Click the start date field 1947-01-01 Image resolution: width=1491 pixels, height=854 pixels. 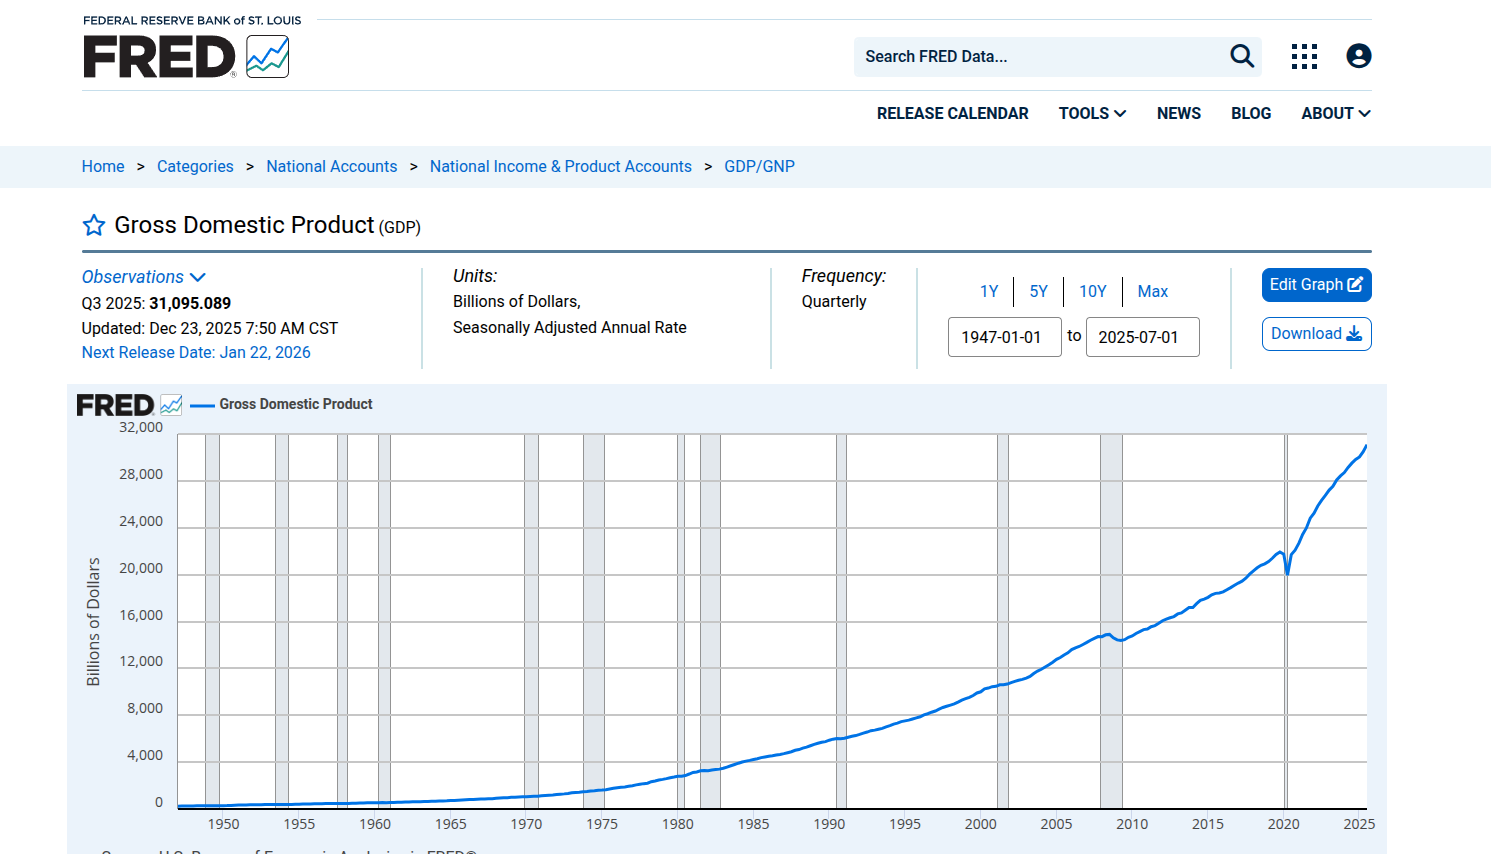tap(1004, 337)
